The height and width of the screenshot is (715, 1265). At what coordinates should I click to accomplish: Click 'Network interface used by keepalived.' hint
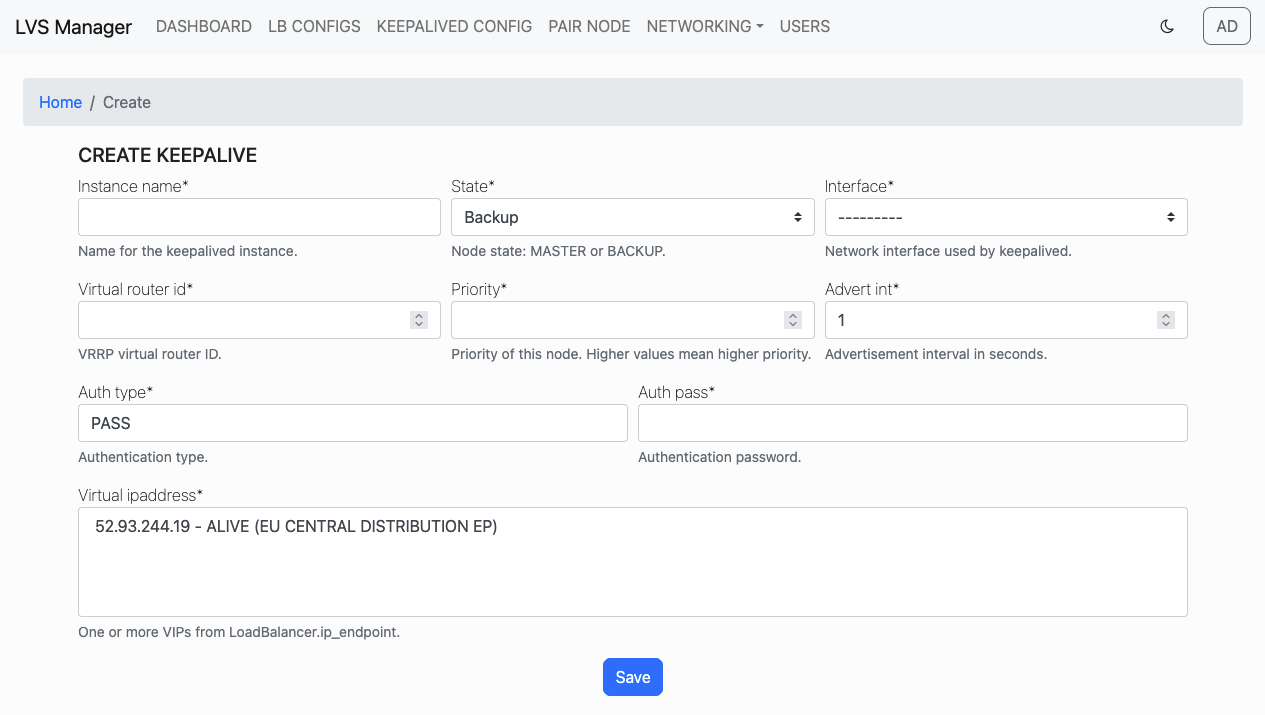click(948, 251)
